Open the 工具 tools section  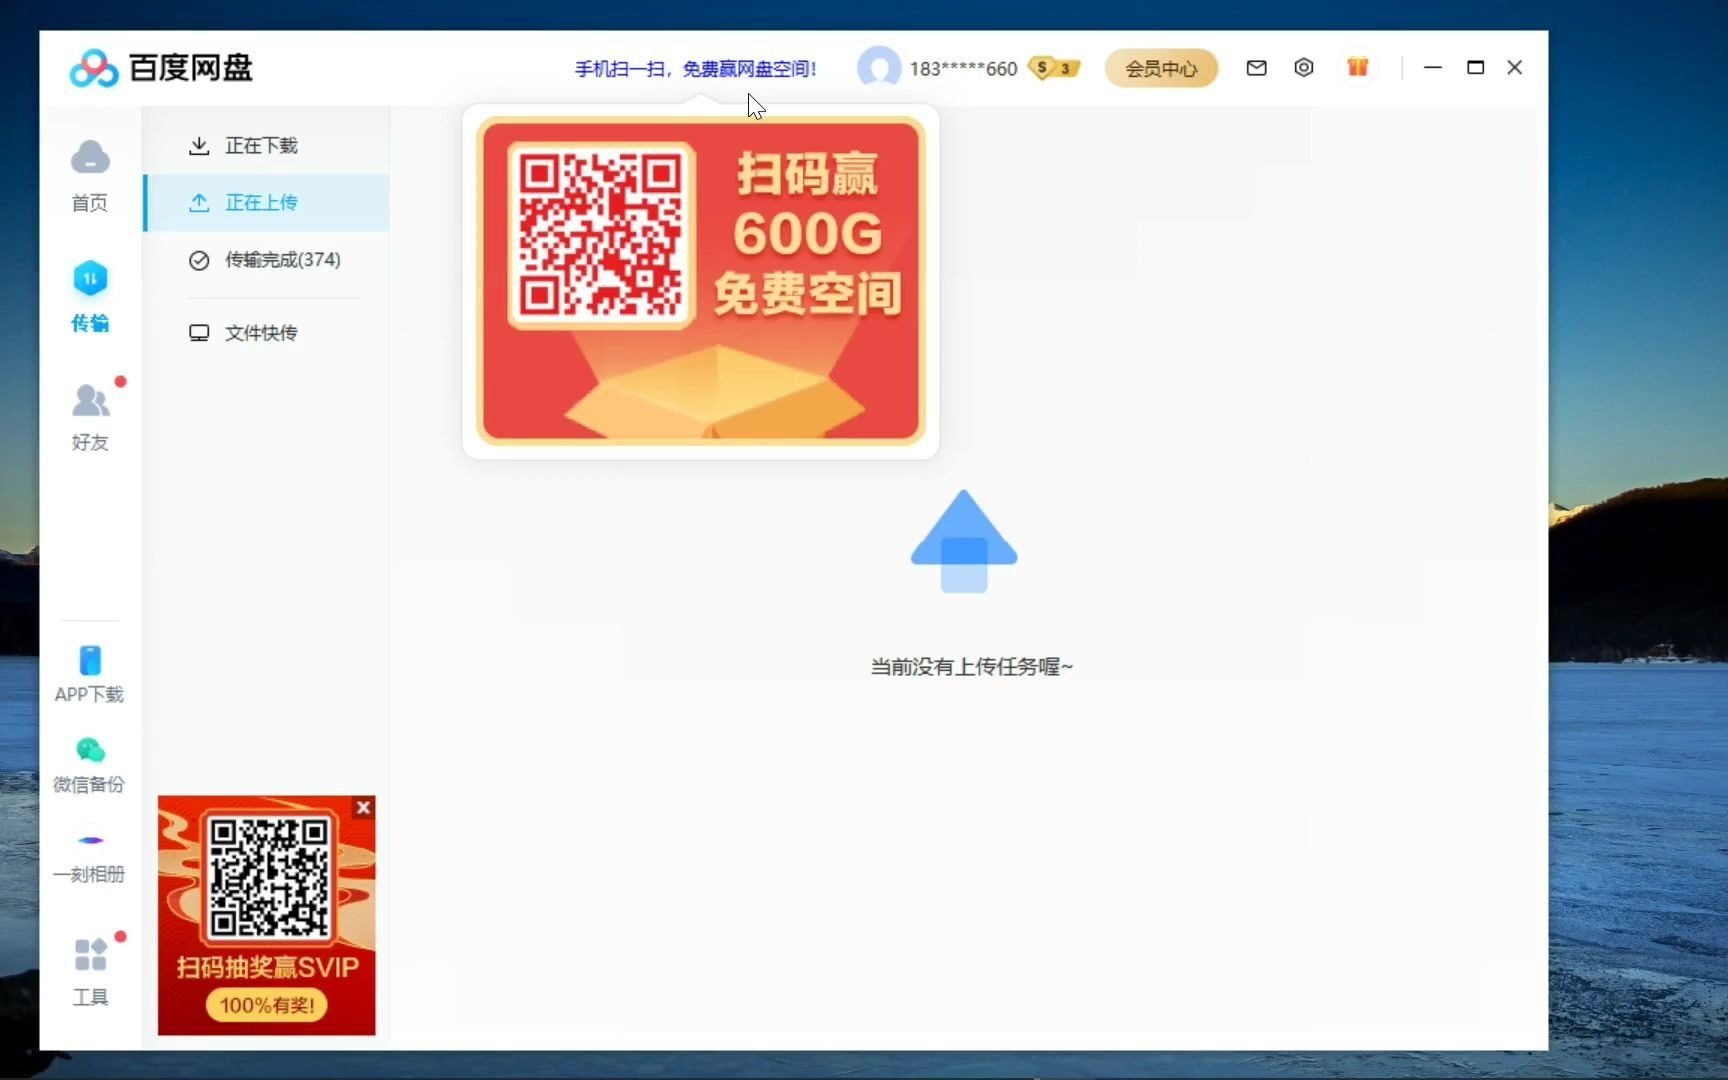pyautogui.click(x=90, y=971)
